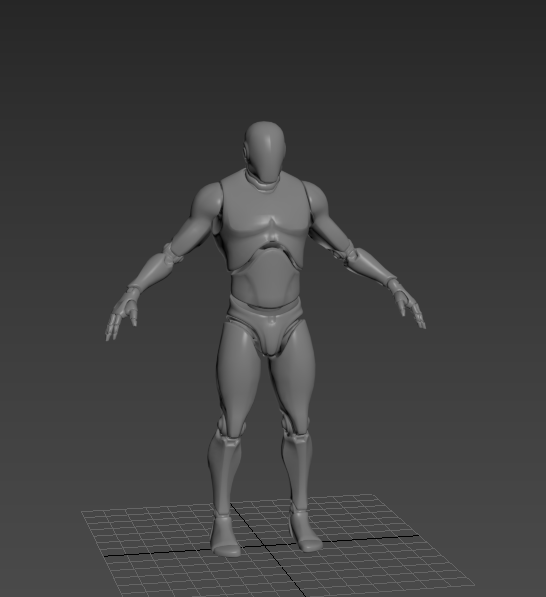Image resolution: width=546 pixels, height=597 pixels.
Task: Click the knee joint on the viewport's left side
Action: [x=230, y=429]
